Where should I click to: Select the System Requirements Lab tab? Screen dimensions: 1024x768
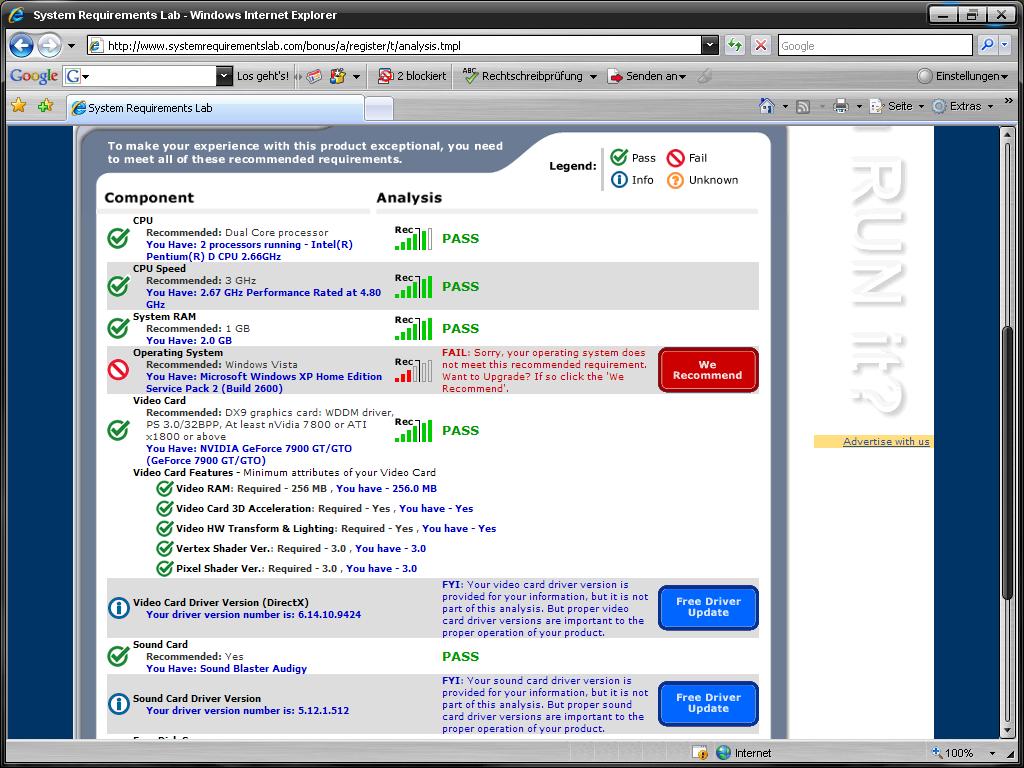(x=216, y=108)
